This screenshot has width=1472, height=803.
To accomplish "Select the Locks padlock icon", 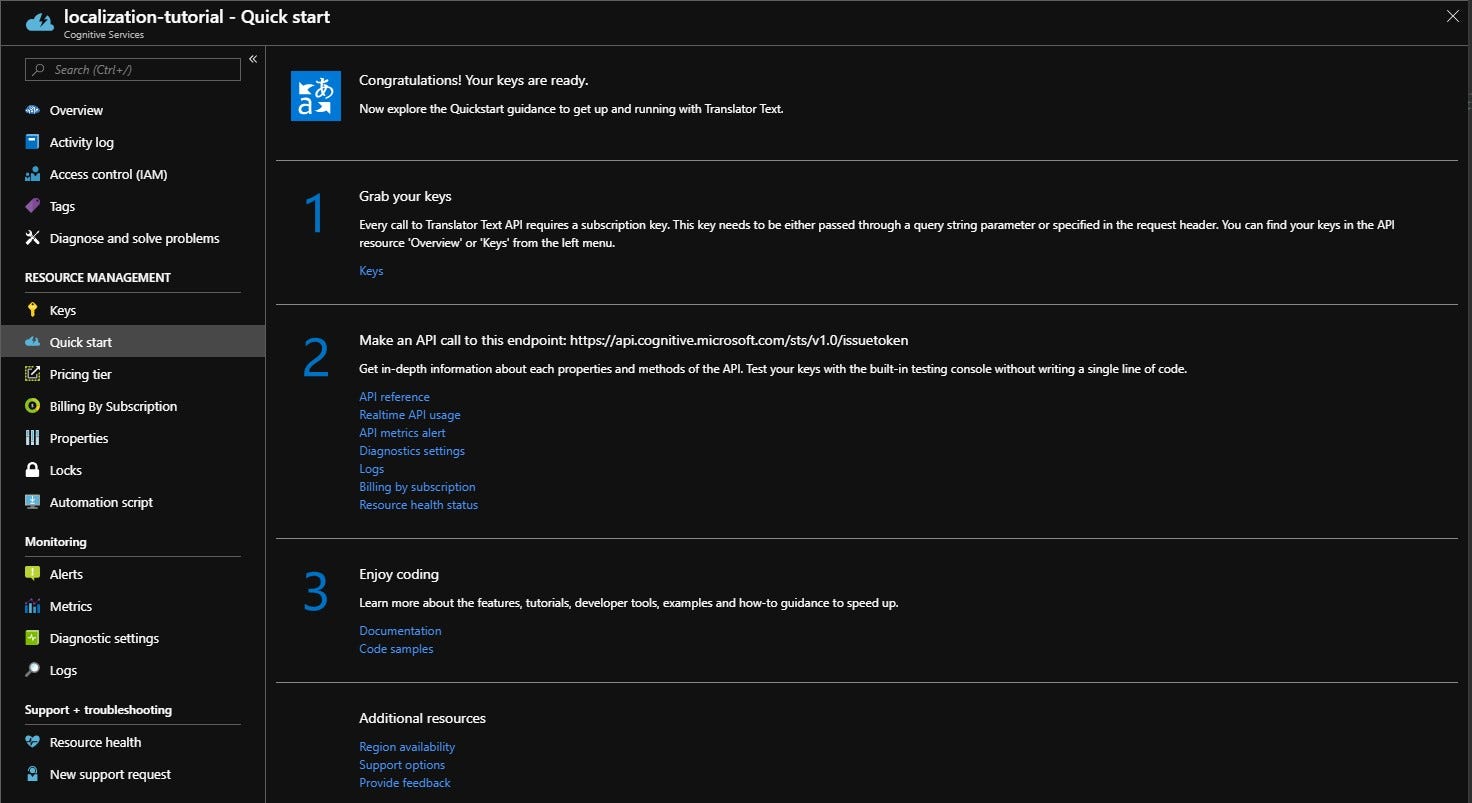I will (32, 470).
